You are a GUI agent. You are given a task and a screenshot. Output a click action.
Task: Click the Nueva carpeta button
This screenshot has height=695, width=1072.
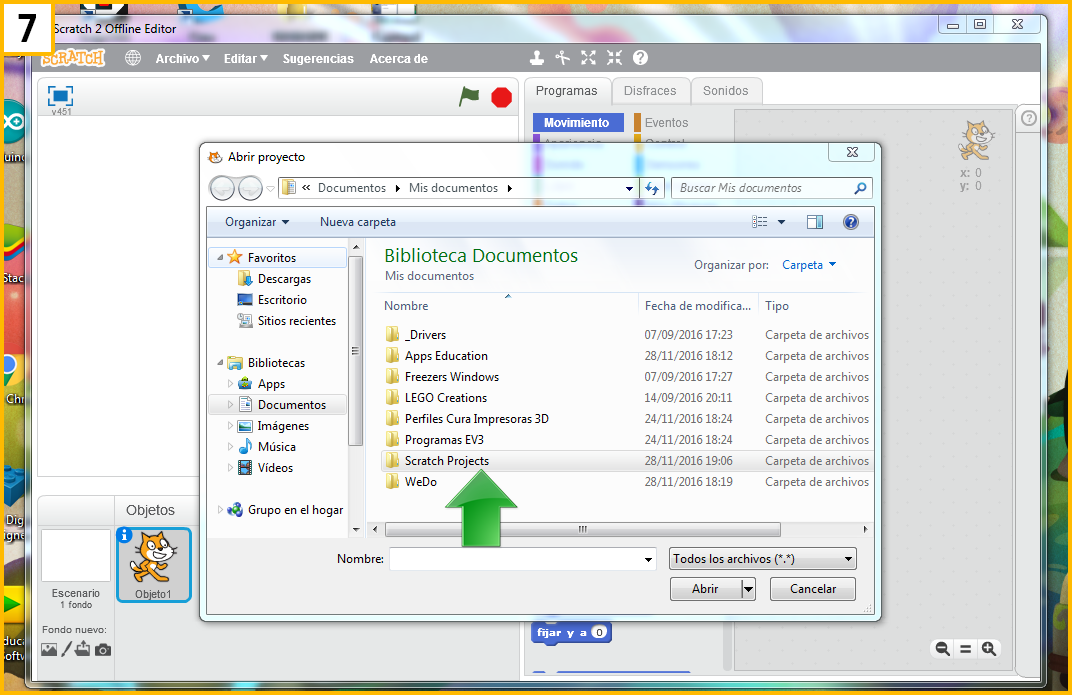(358, 222)
